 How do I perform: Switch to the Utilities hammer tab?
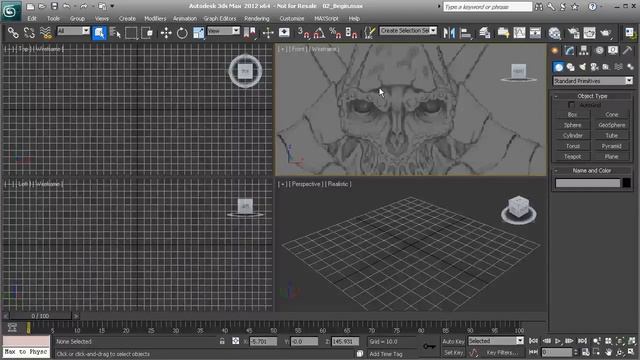click(627, 50)
